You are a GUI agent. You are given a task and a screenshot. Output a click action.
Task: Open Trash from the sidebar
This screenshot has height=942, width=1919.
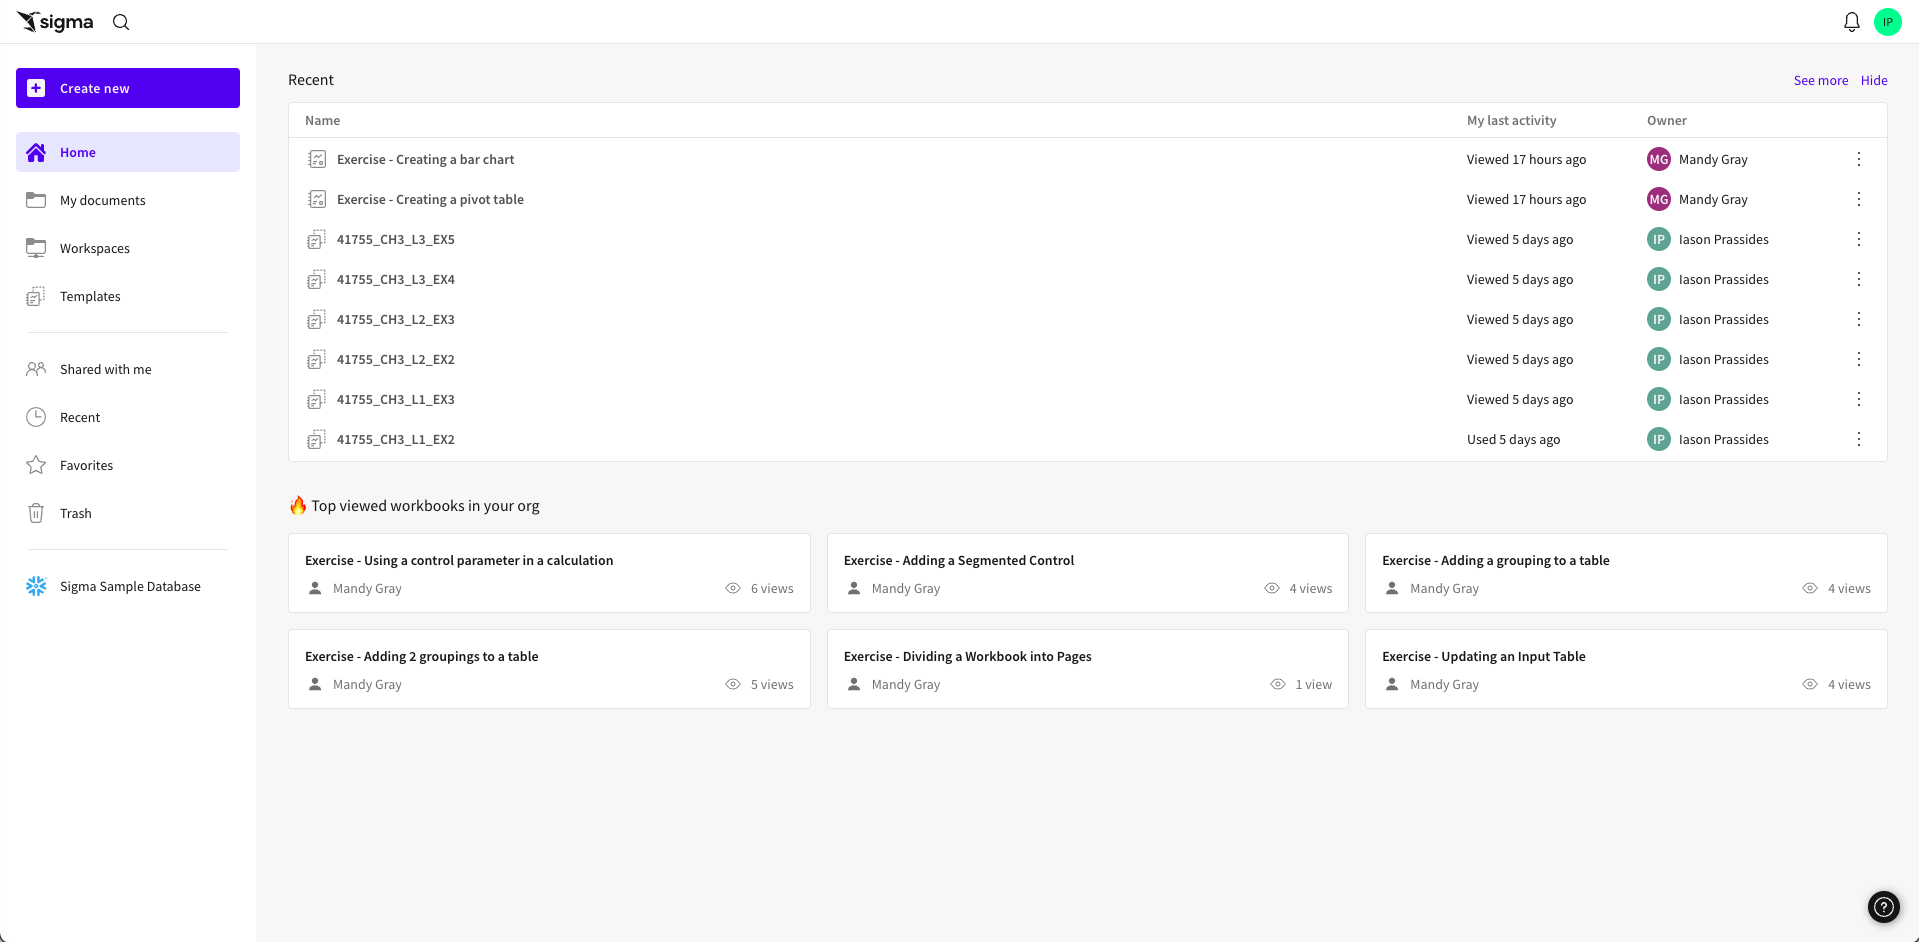[75, 513]
